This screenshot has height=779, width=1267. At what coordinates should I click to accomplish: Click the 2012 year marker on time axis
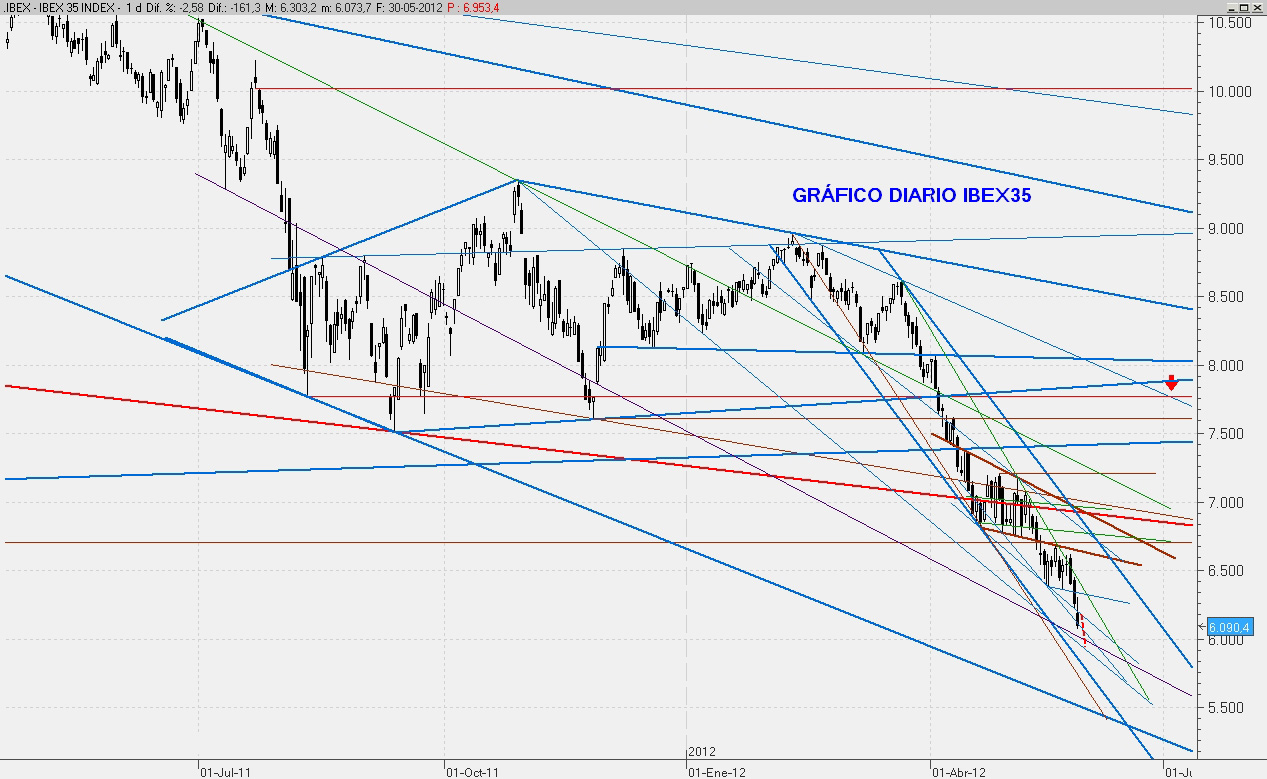[702, 751]
